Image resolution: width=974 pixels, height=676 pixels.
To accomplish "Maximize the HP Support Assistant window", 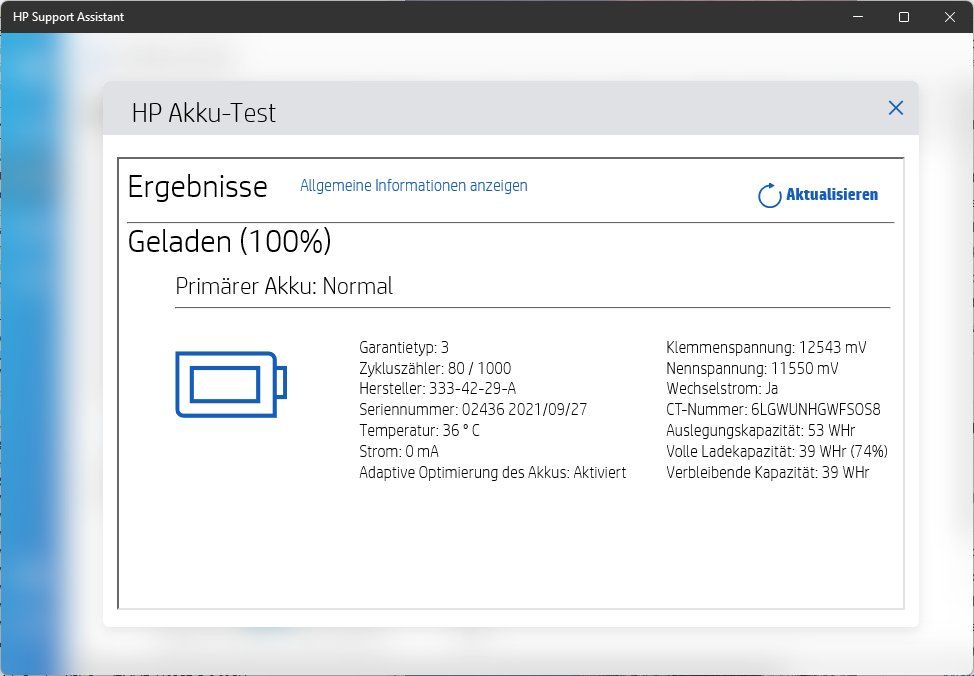I will click(x=904, y=17).
